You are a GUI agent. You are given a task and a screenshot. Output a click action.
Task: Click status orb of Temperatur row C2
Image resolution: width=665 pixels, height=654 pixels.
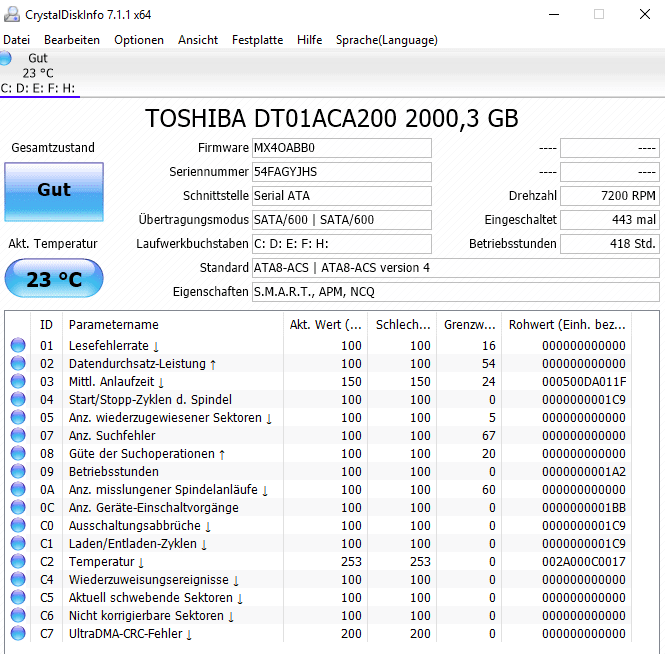pos(18,562)
